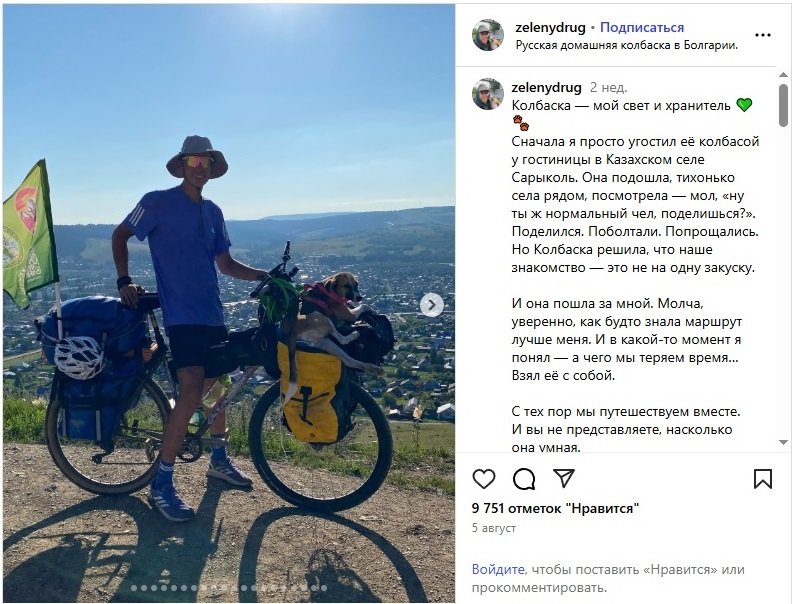This screenshot has width=792, height=604.
Task: Follow the account via Подписаться
Action: (x=641, y=27)
